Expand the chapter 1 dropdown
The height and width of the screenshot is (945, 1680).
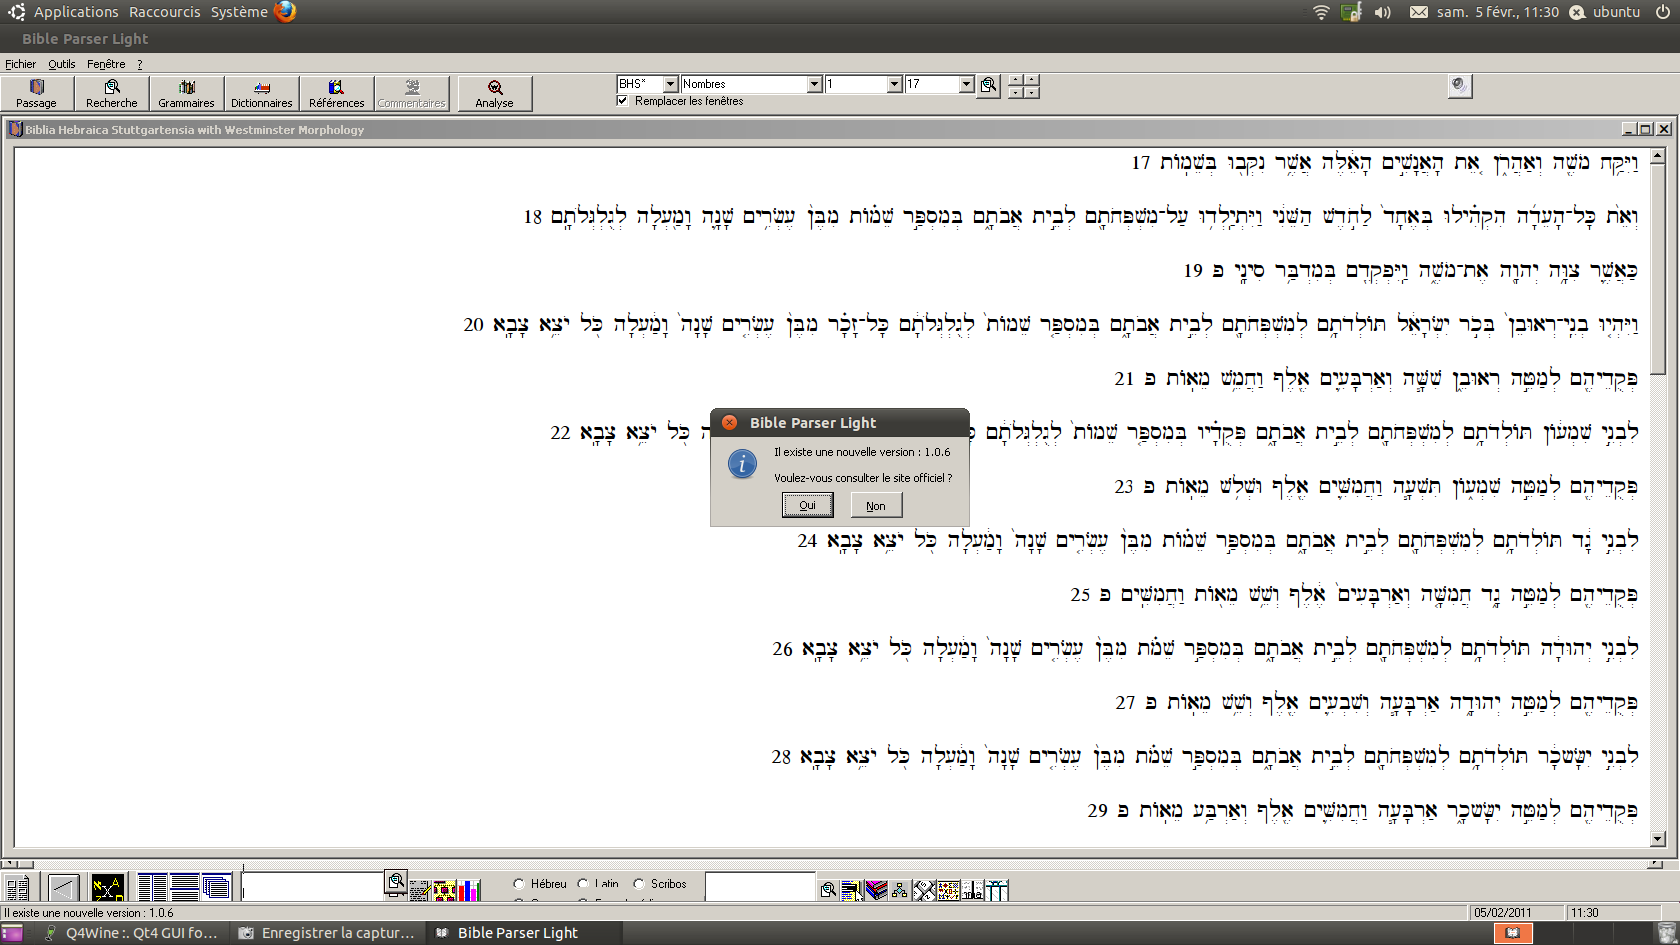coord(895,84)
